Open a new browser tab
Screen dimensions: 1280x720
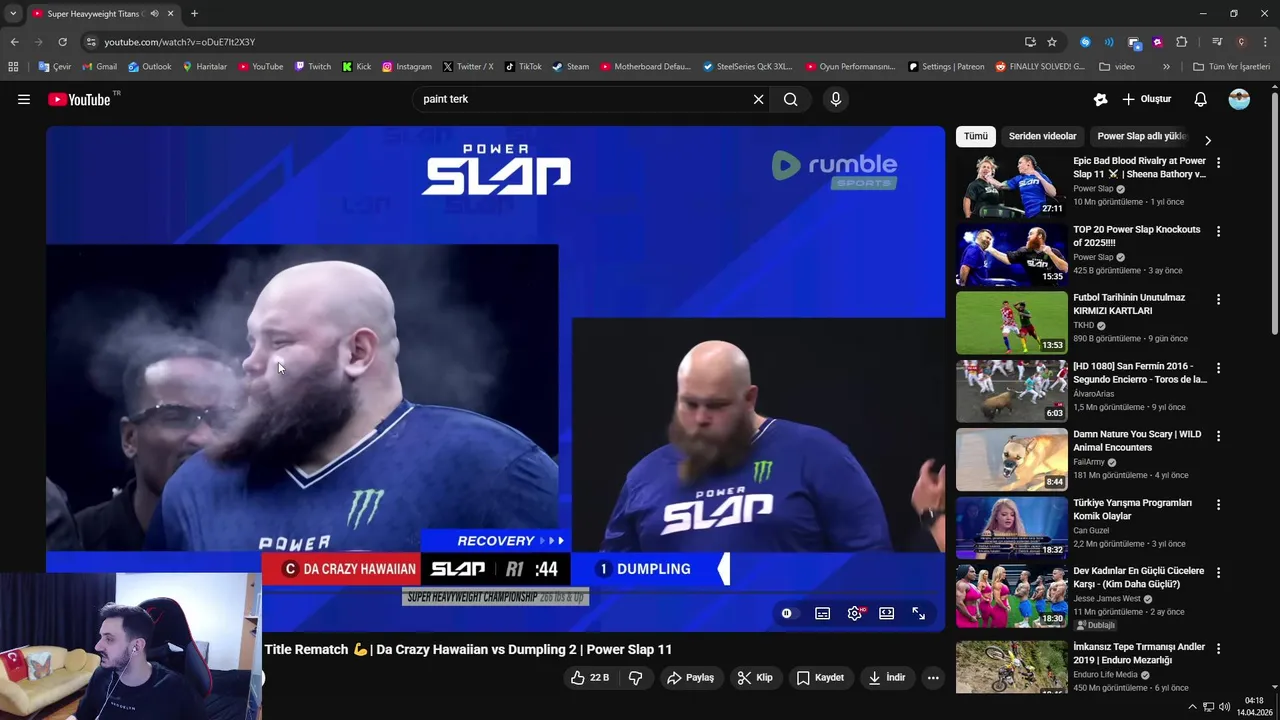tap(194, 14)
